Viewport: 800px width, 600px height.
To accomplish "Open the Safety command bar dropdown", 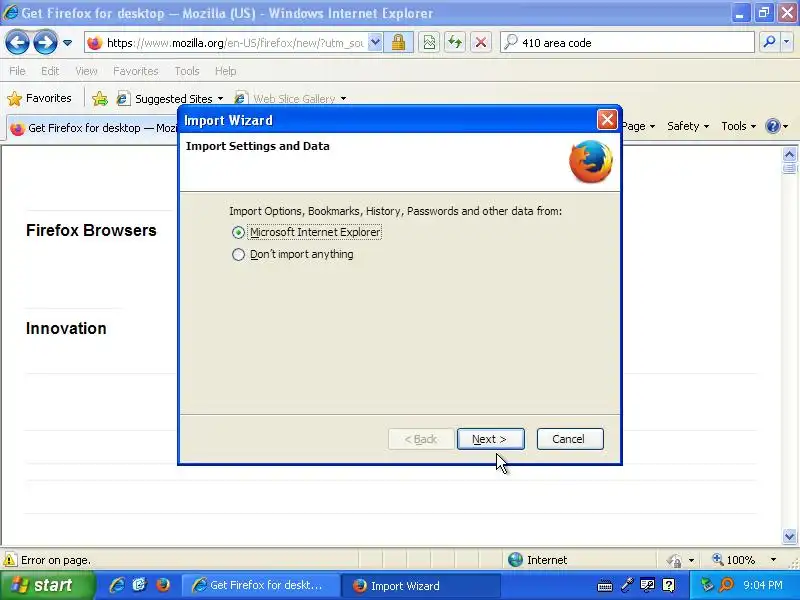I will [688, 126].
